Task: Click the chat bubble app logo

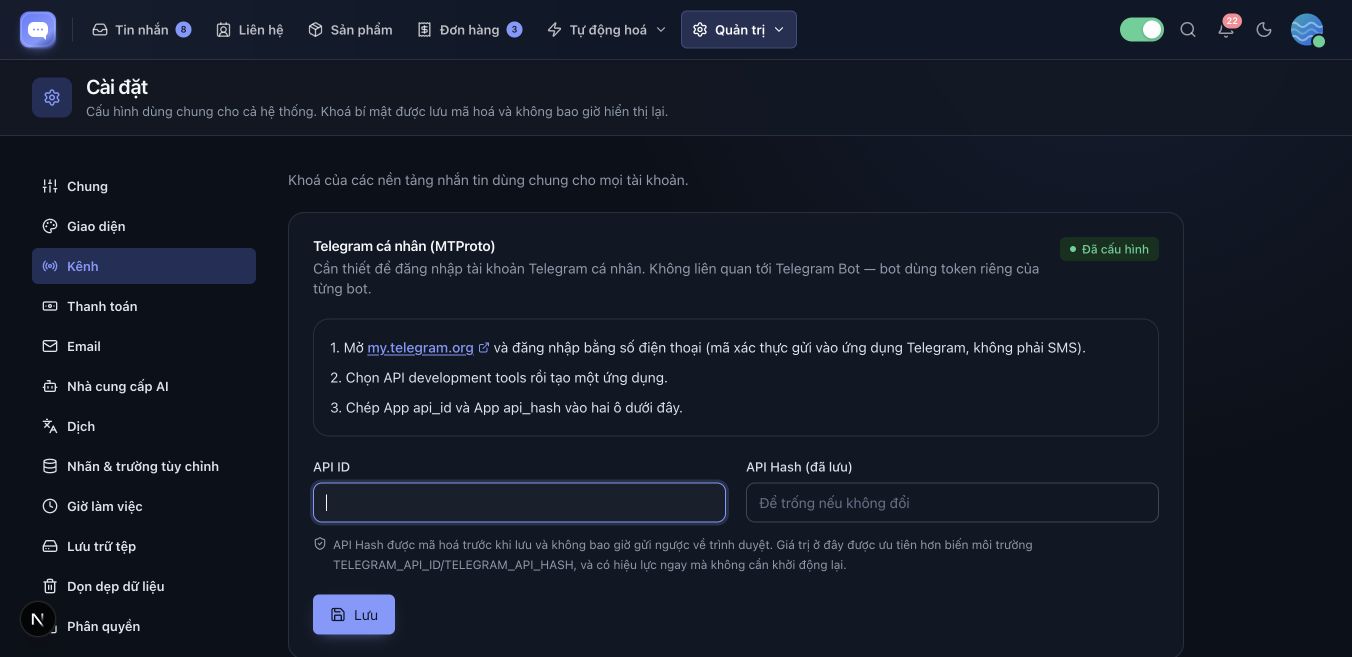Action: 38,30
